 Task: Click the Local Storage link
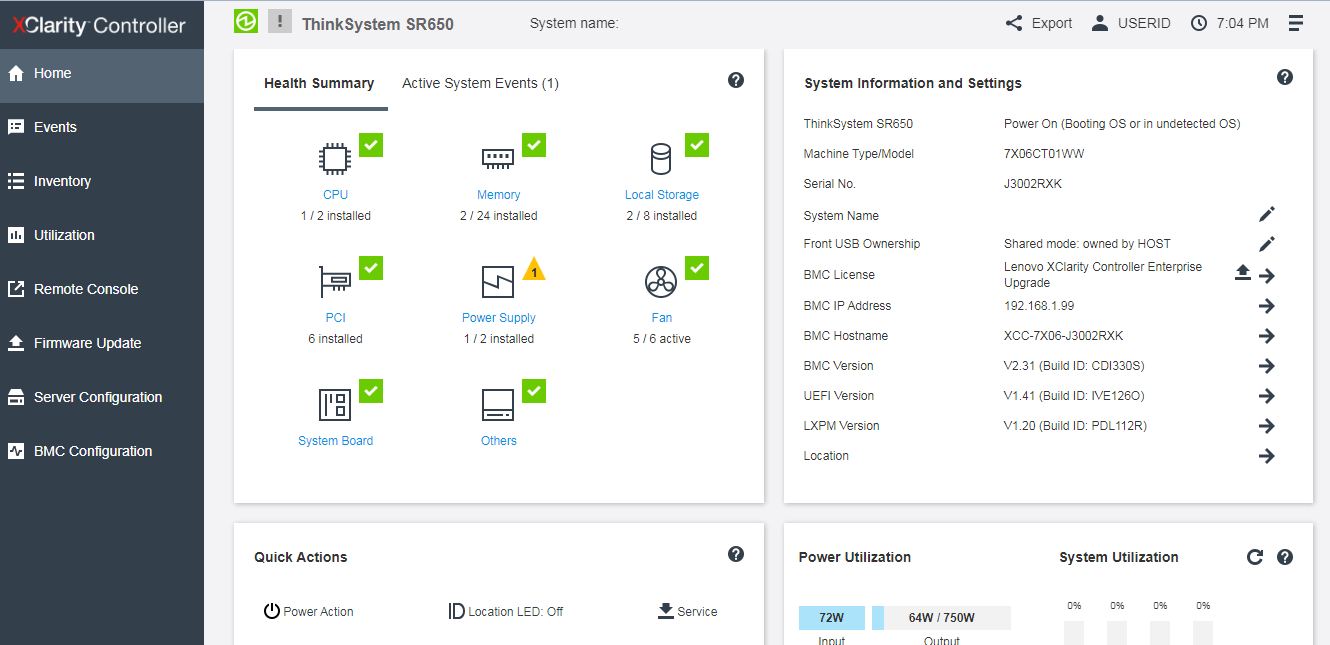pos(661,195)
